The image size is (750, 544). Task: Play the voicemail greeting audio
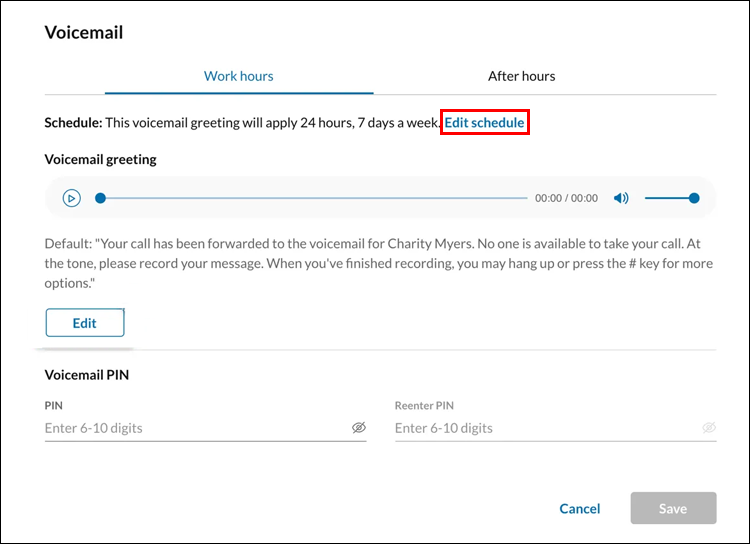(72, 198)
